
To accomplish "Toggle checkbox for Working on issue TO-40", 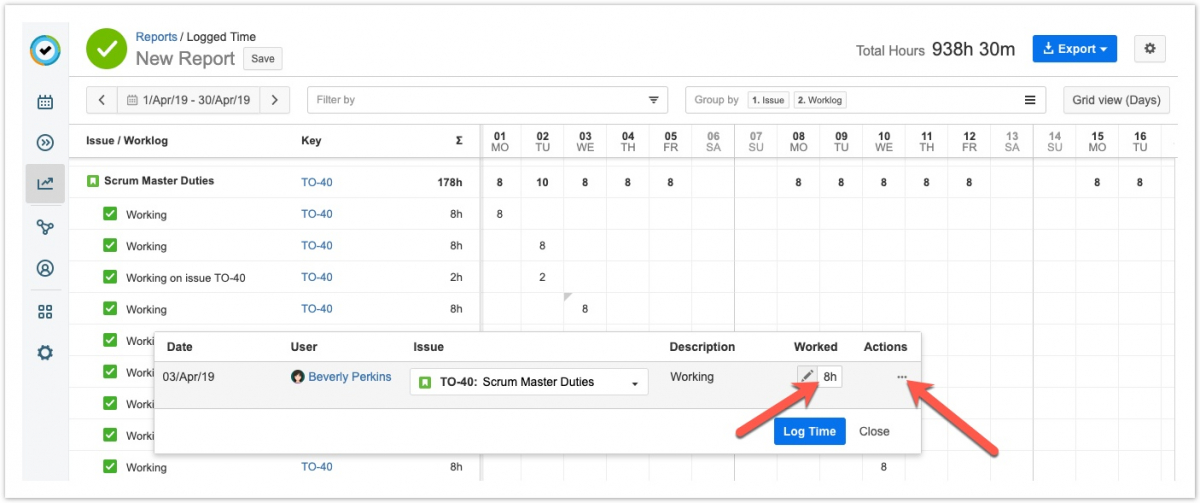I will click(x=110, y=277).
